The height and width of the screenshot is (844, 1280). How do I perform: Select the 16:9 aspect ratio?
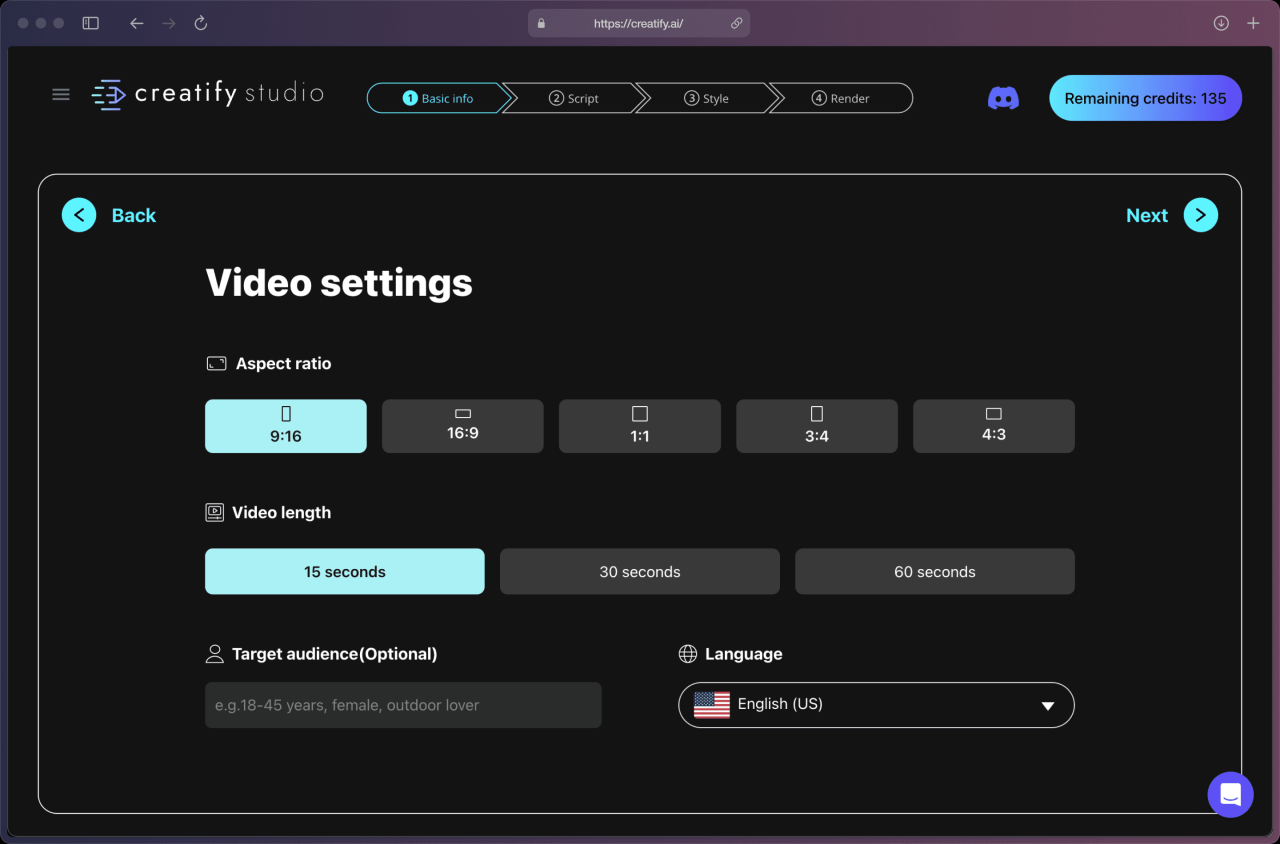[x=462, y=426]
